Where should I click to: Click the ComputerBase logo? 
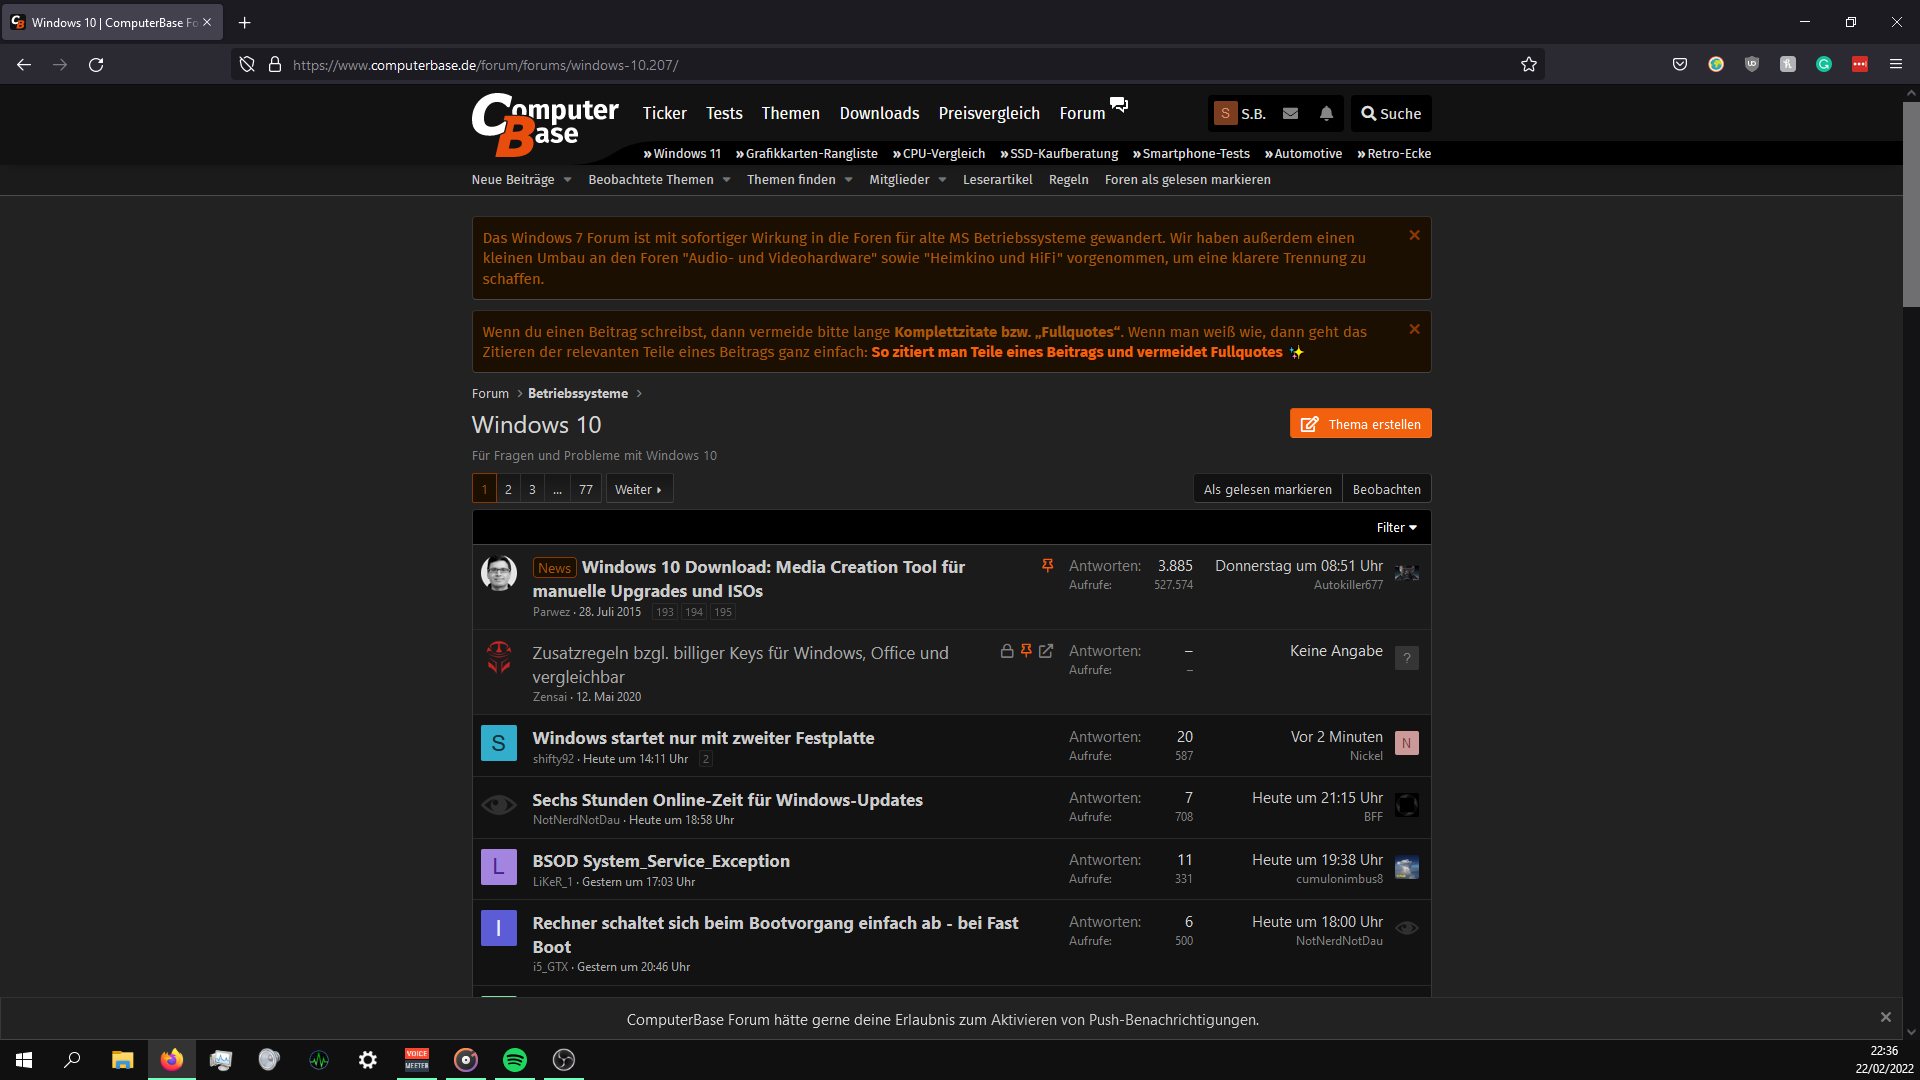(545, 124)
